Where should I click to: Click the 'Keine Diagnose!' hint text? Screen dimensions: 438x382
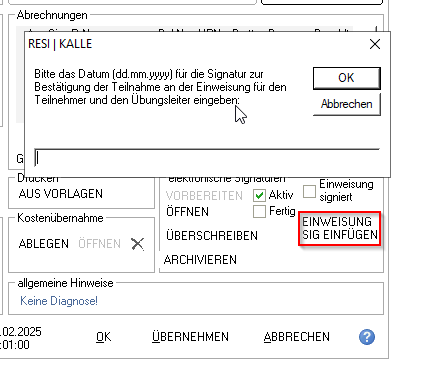point(59,301)
